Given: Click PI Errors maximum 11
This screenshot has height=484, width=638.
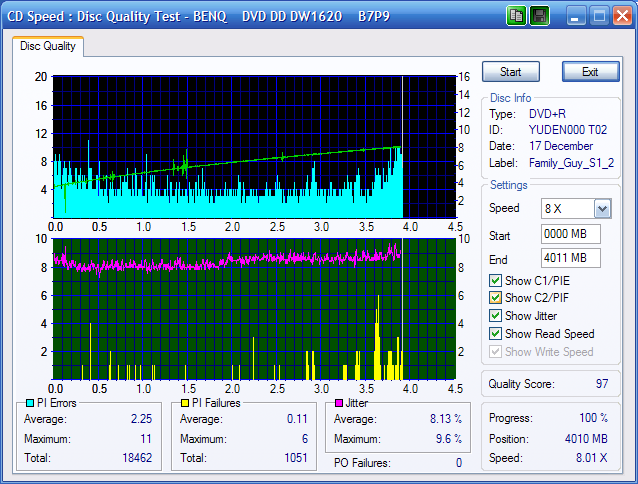Looking at the screenshot, I should pyautogui.click(x=146, y=439).
